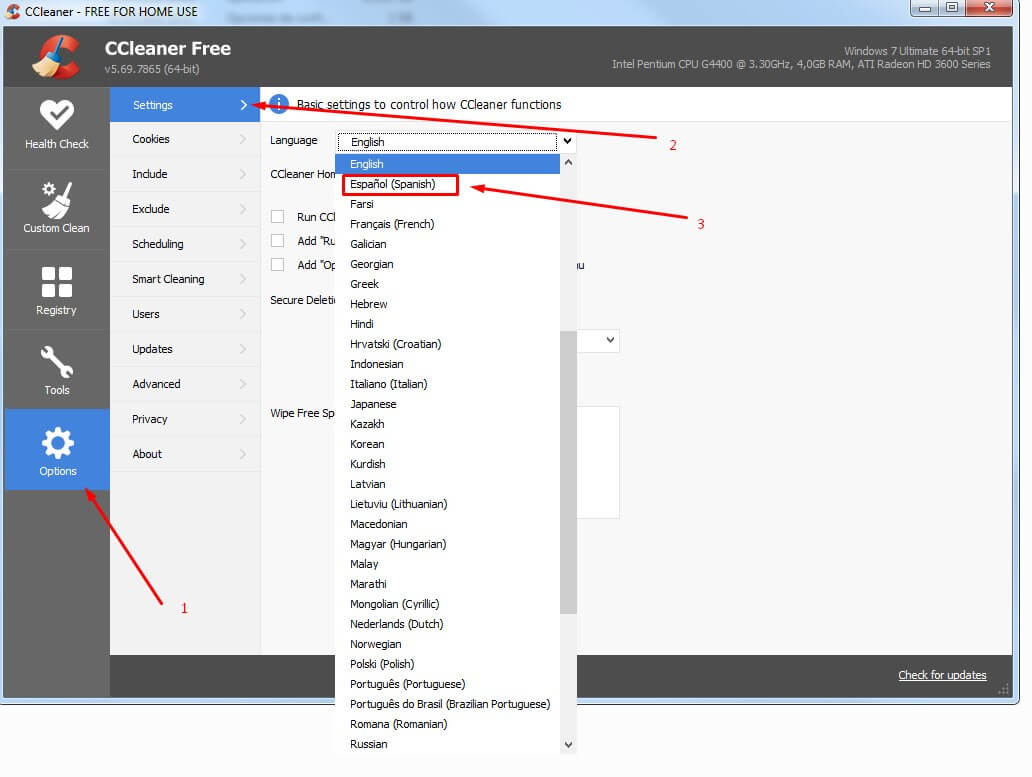This screenshot has width=1032, height=777.
Task: Choose Russian language
Action: pyautogui.click(x=448, y=744)
